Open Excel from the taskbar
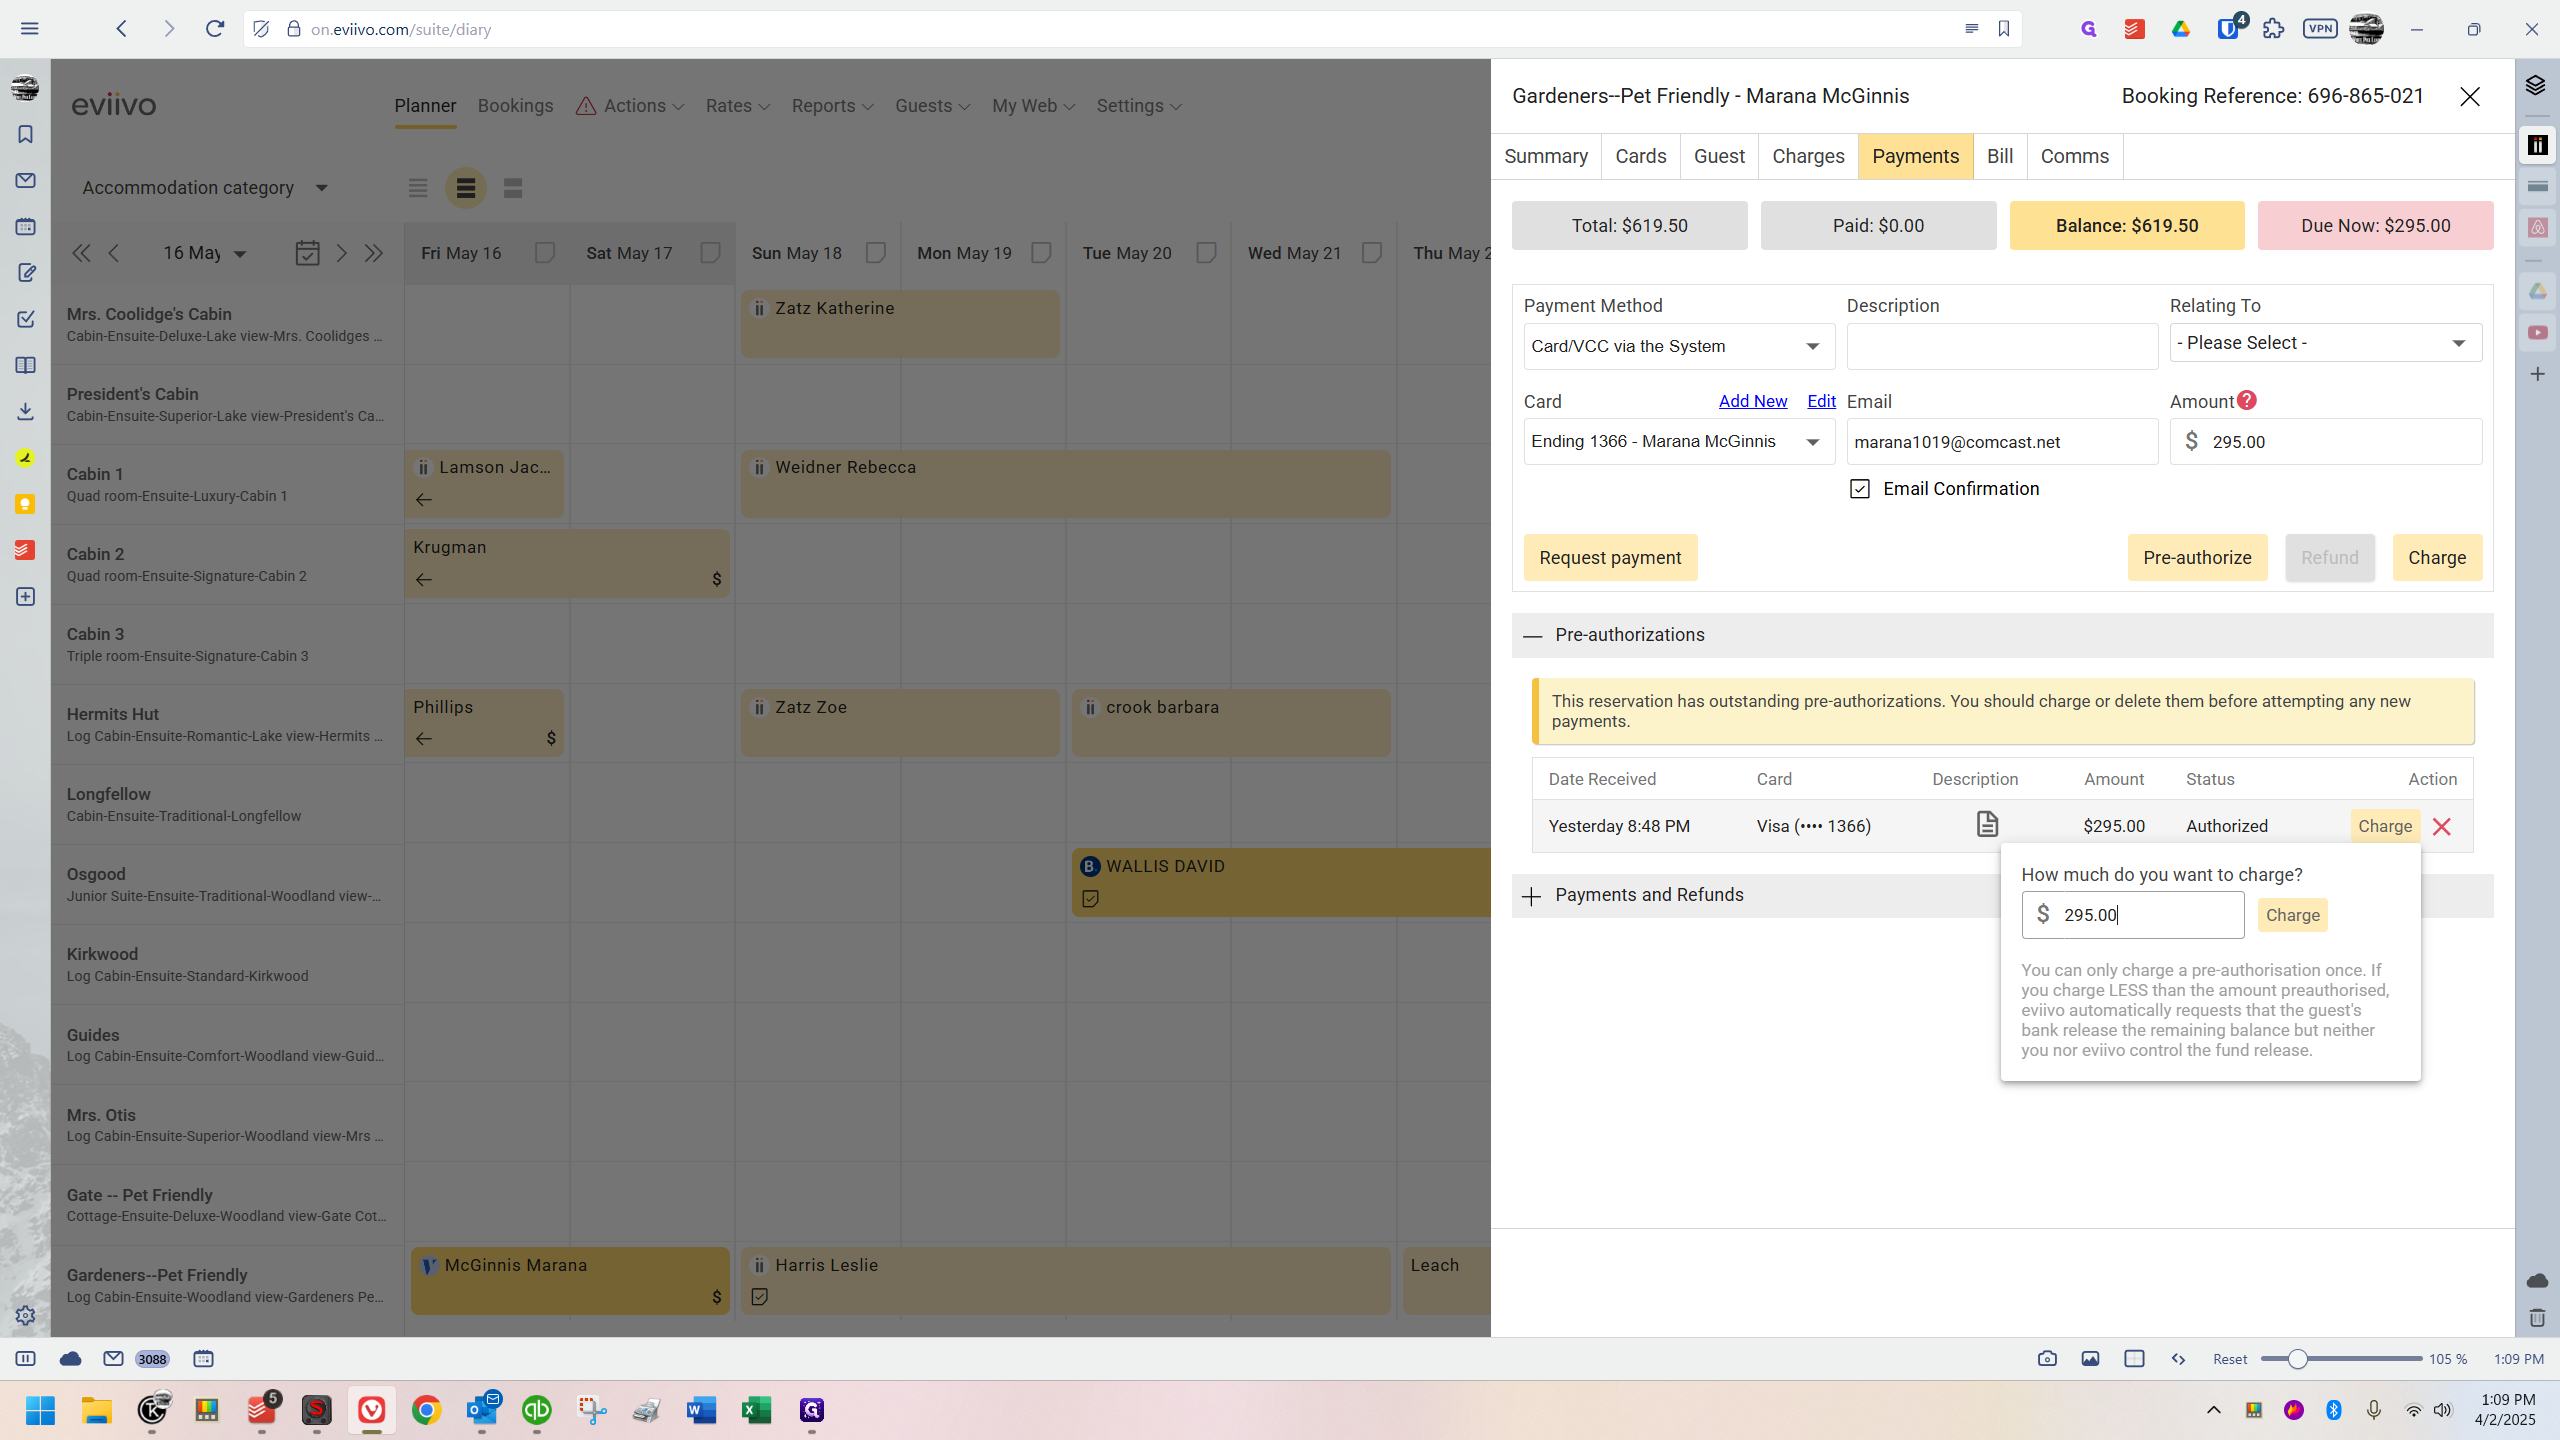The width and height of the screenshot is (2560, 1440). pos(756,1410)
